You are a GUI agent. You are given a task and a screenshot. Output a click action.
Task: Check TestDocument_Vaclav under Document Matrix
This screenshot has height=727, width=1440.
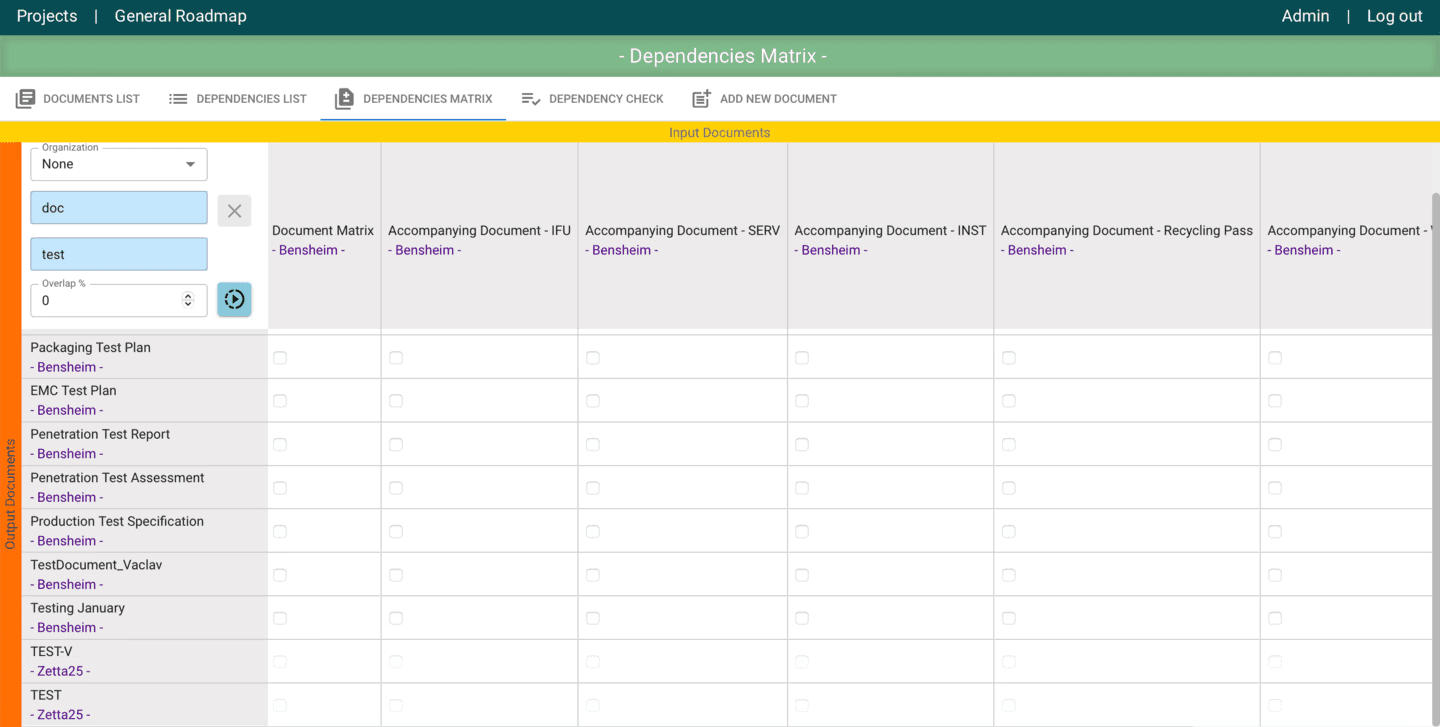pyautogui.click(x=280, y=575)
